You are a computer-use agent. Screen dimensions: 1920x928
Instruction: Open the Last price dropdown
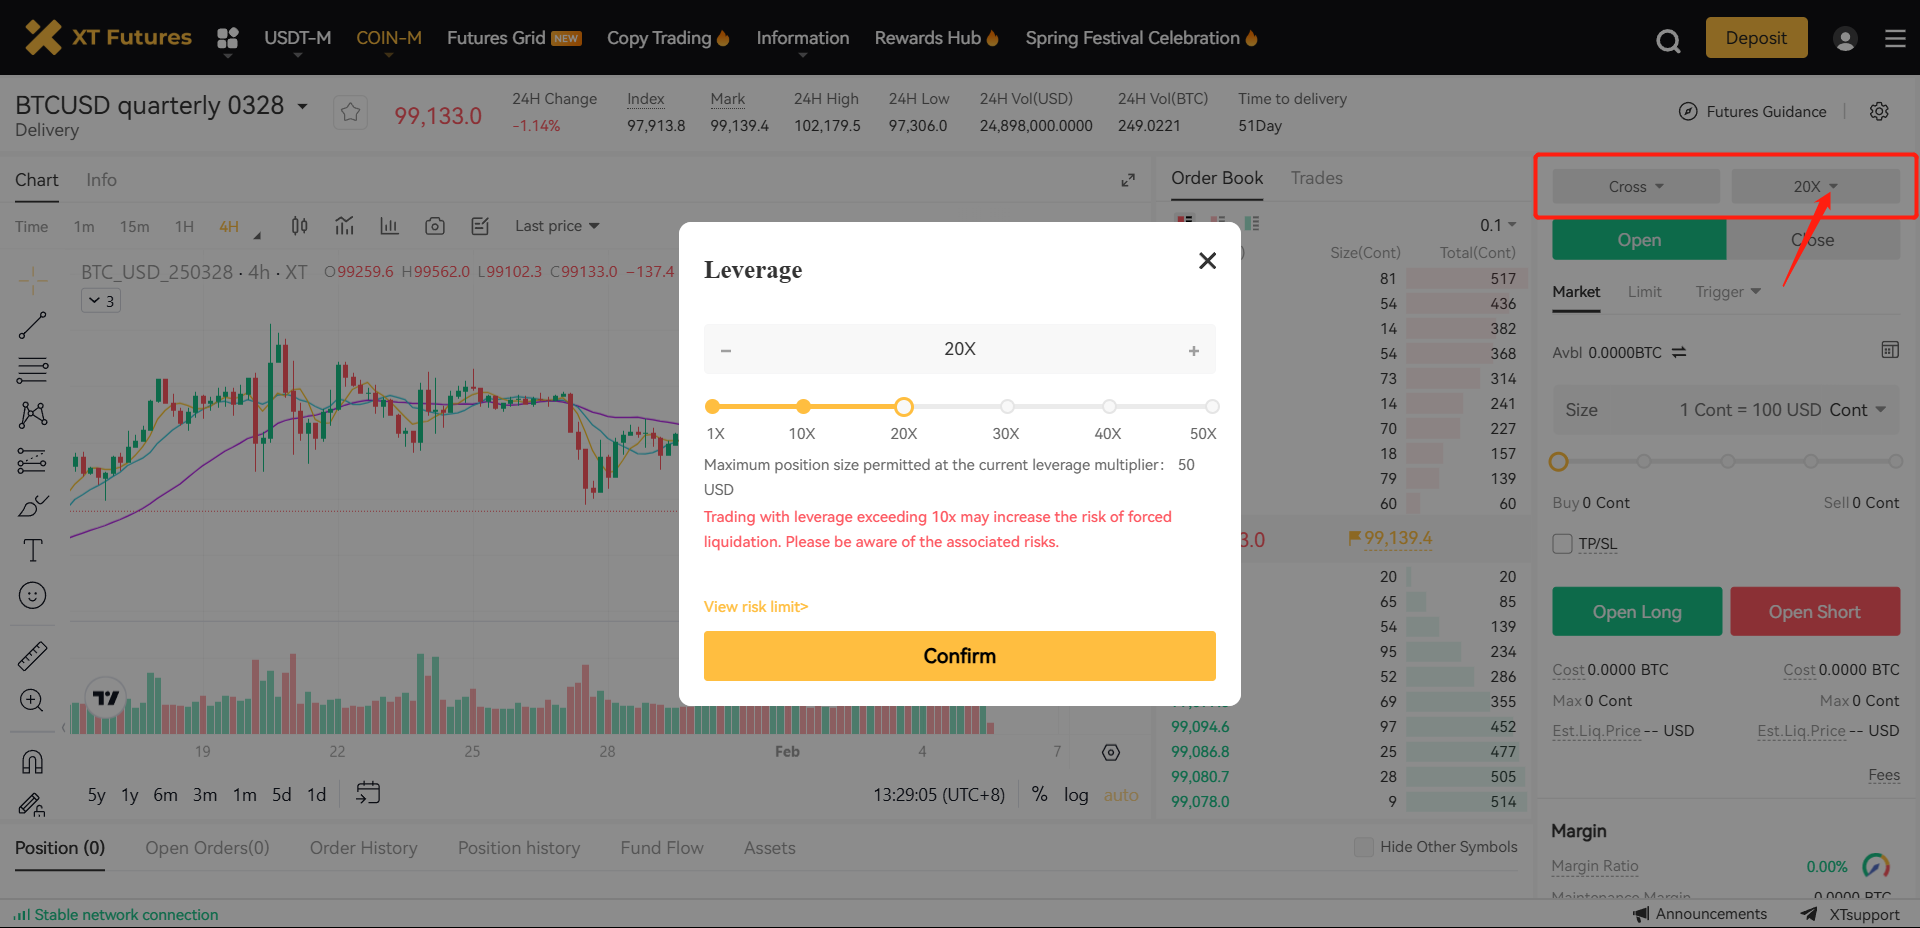point(557,226)
